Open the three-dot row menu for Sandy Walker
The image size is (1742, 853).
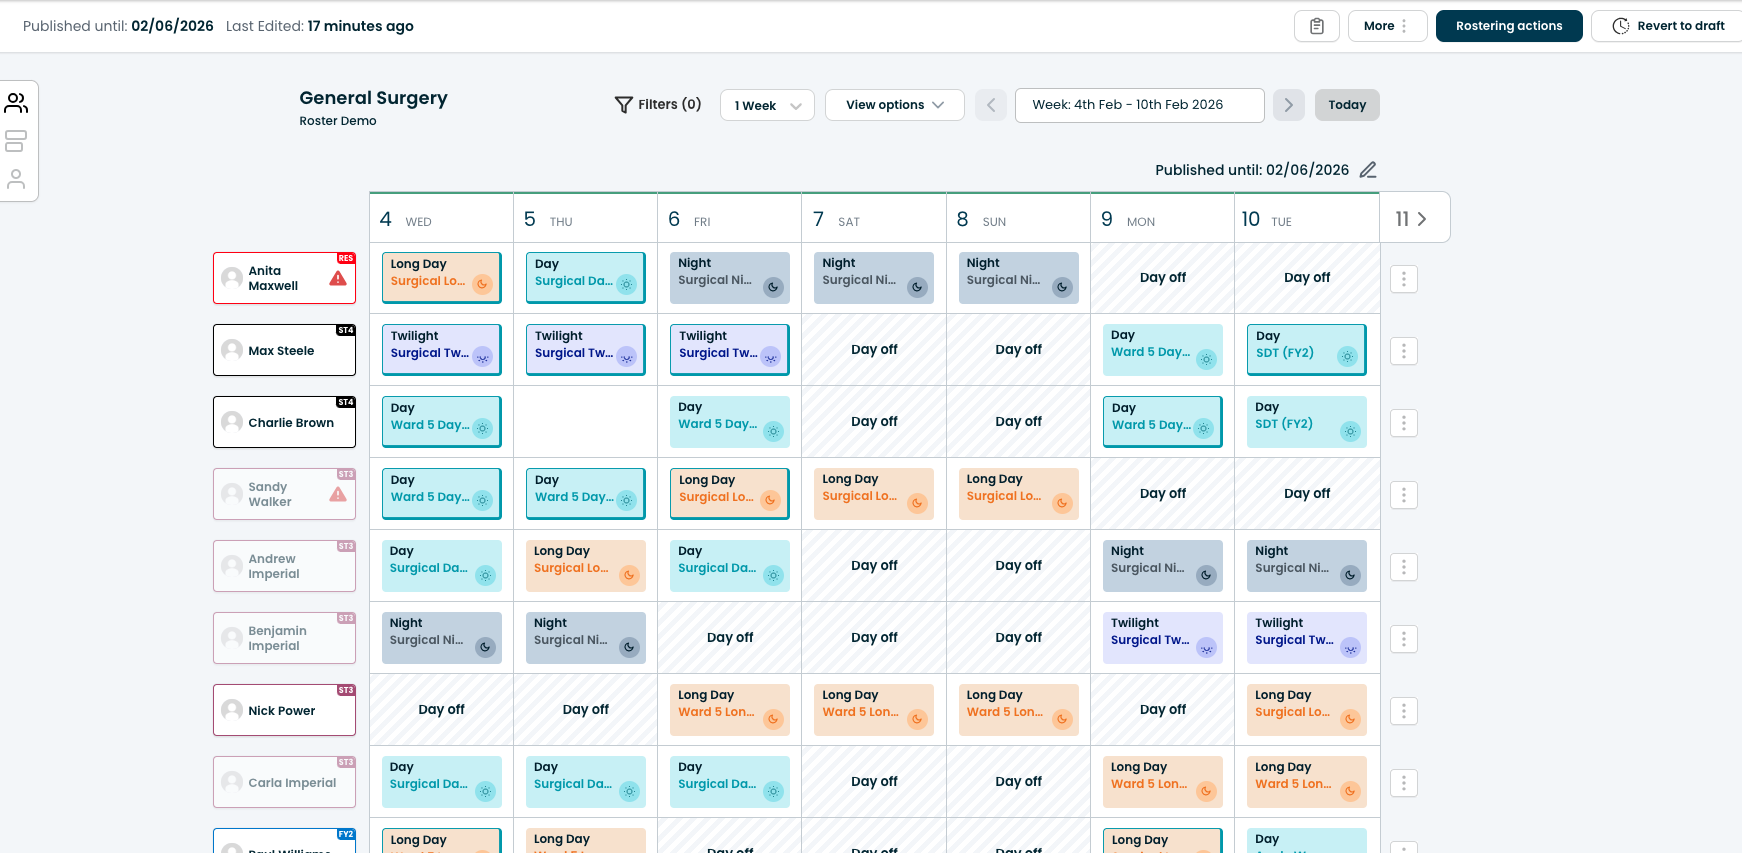(1403, 495)
